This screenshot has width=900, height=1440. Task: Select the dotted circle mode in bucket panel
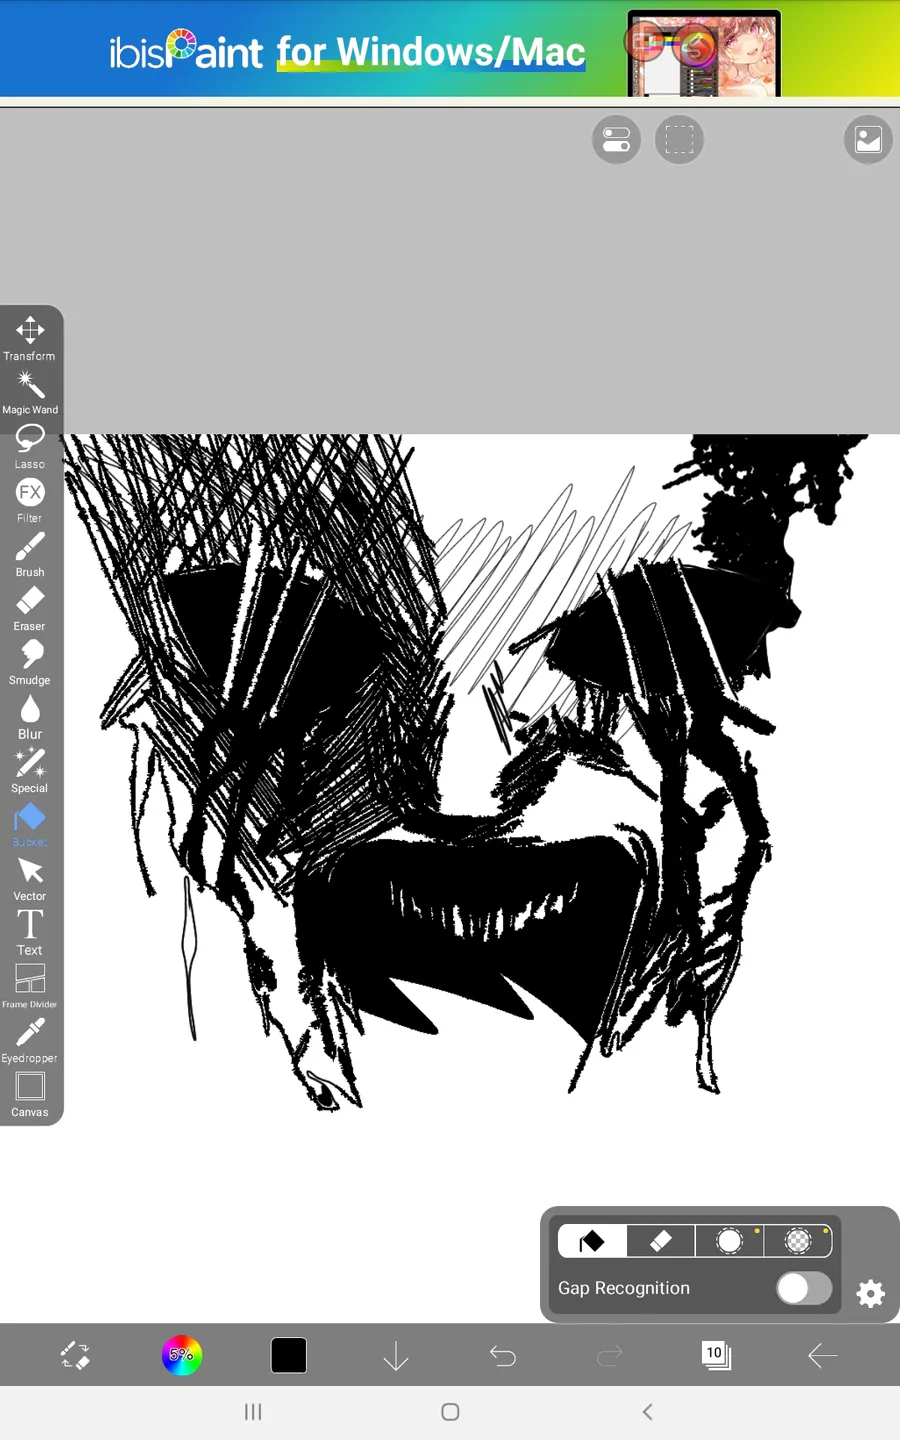coord(798,1241)
